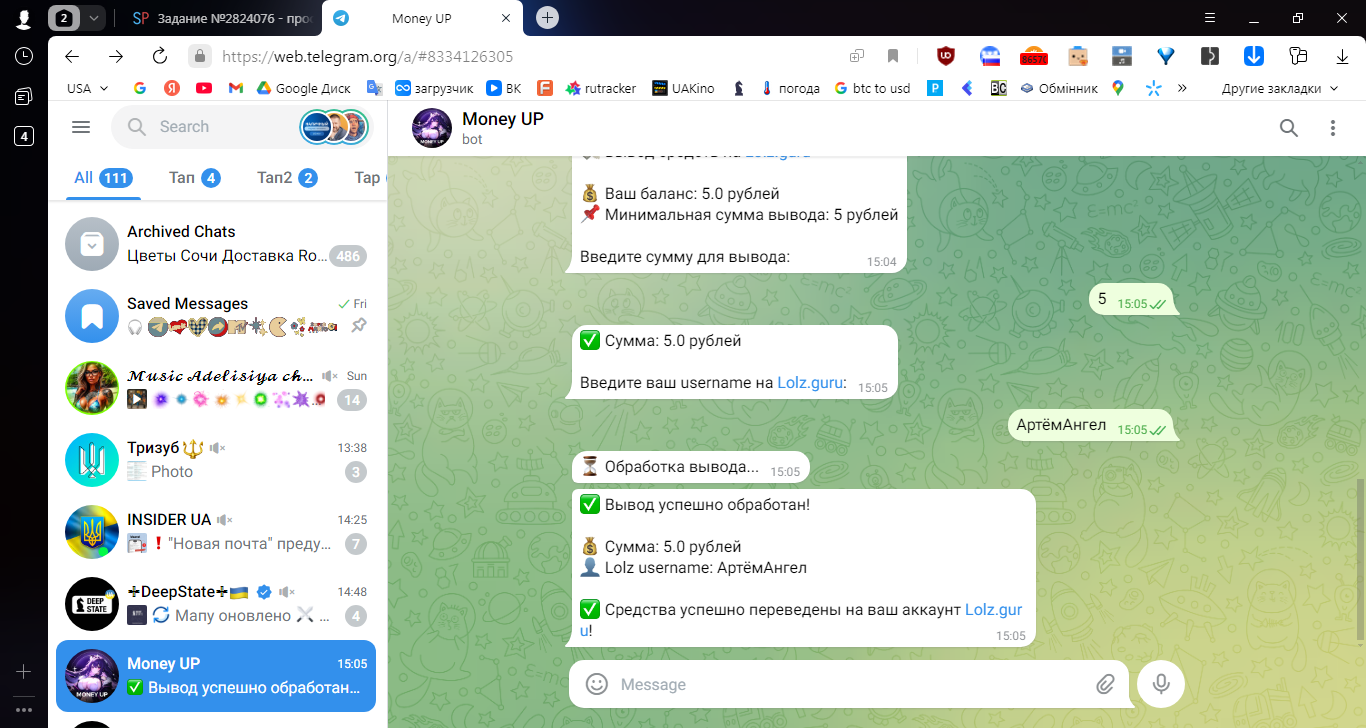Open Lolz.guru link in username prompt
Screen dimensions: 1366x728
(810, 383)
